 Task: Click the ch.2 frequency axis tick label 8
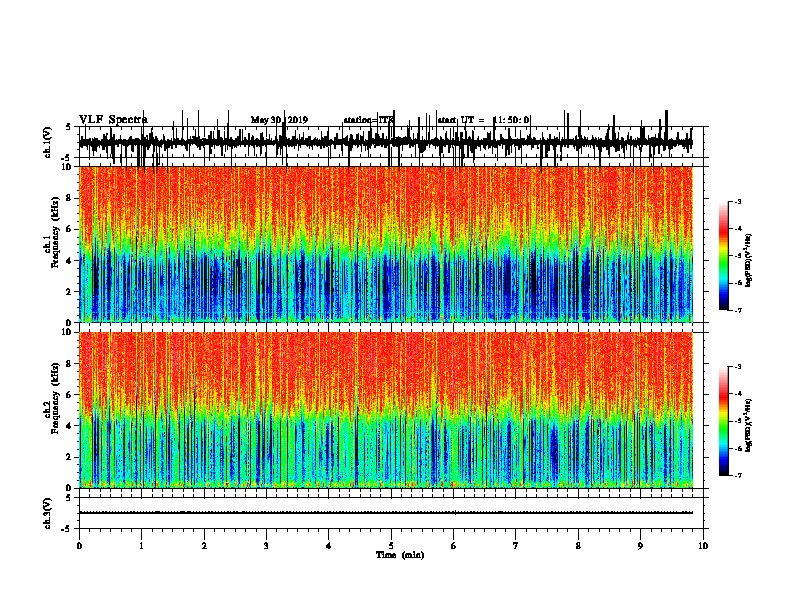pyautogui.click(x=70, y=364)
